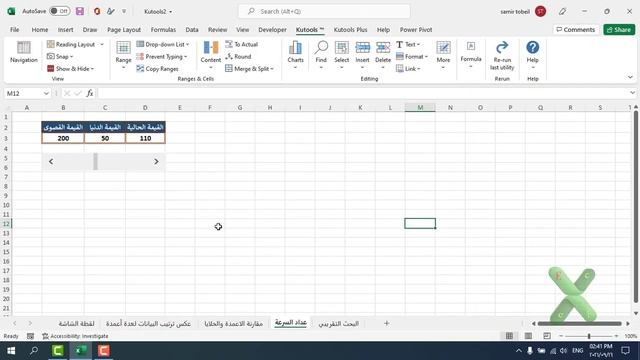Open Windows Start menu
640x360 pixels.
click(x=11, y=351)
